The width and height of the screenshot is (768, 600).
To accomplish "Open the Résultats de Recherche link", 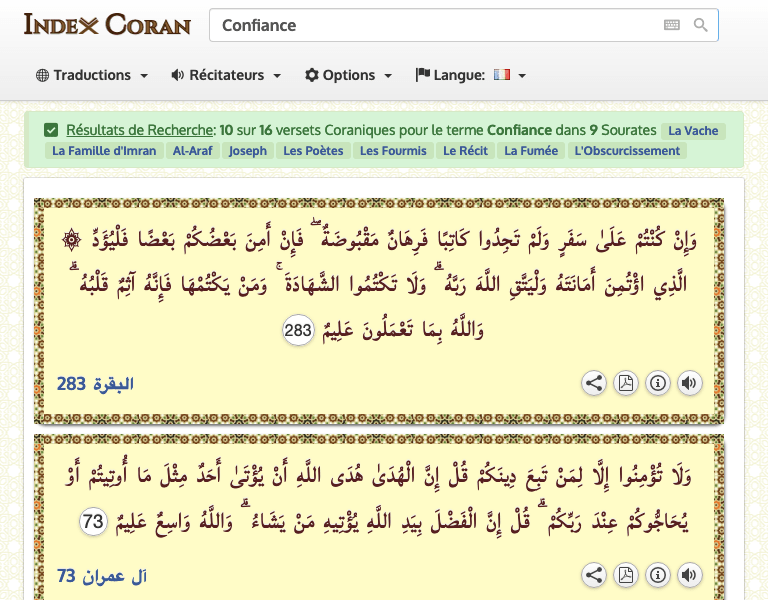I will (140, 130).
